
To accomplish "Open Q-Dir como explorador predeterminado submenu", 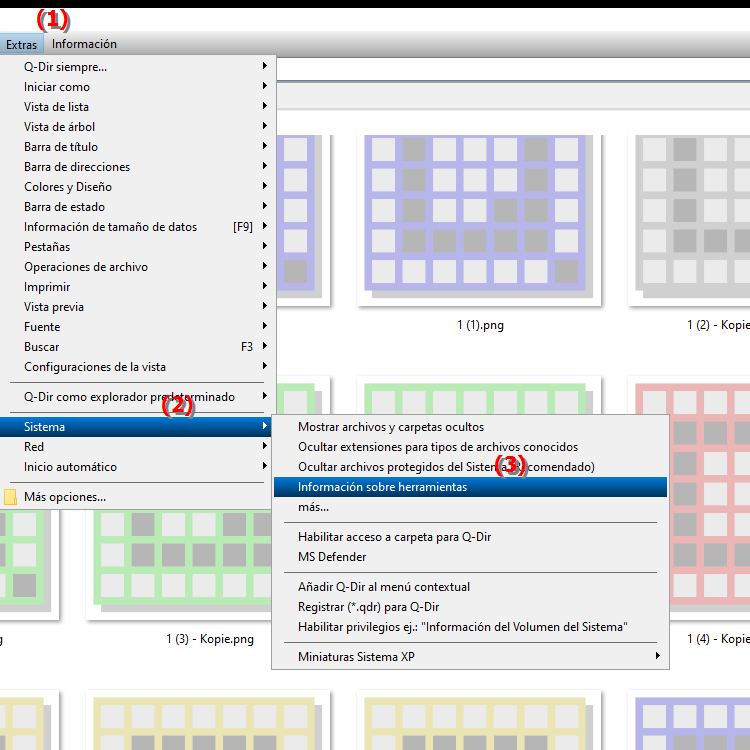I will [x=138, y=397].
